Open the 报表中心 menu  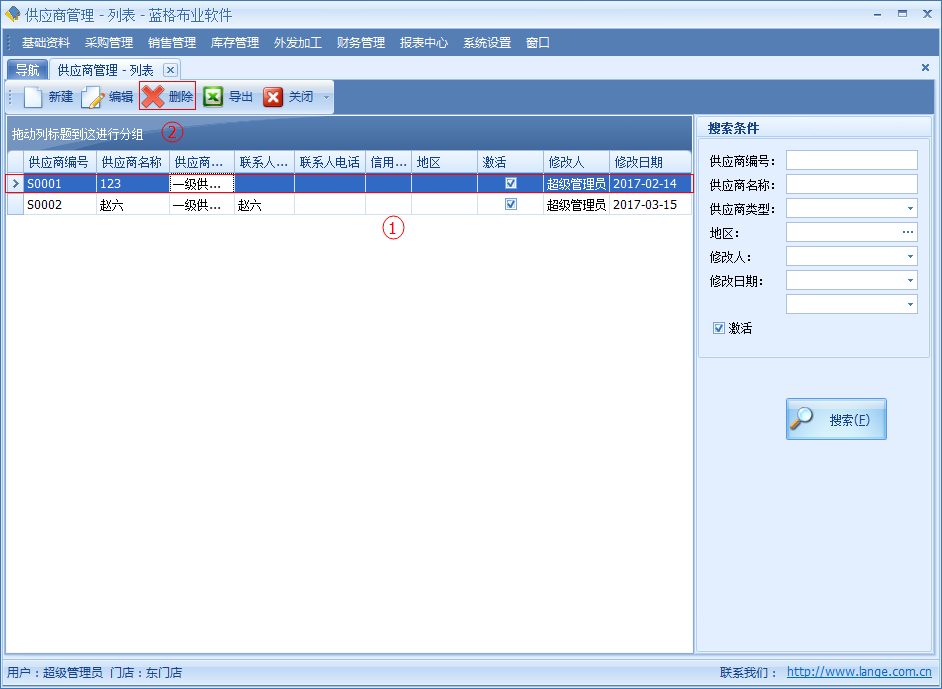click(424, 43)
